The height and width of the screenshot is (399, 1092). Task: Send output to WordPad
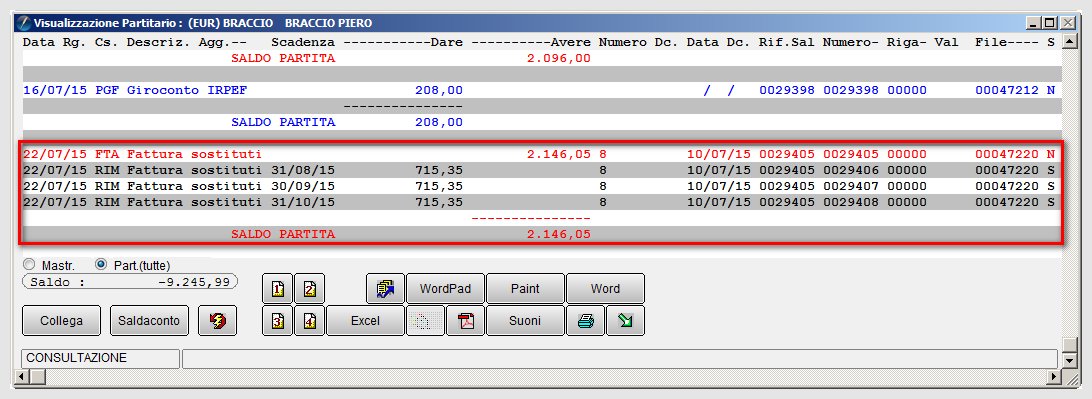pos(446,288)
